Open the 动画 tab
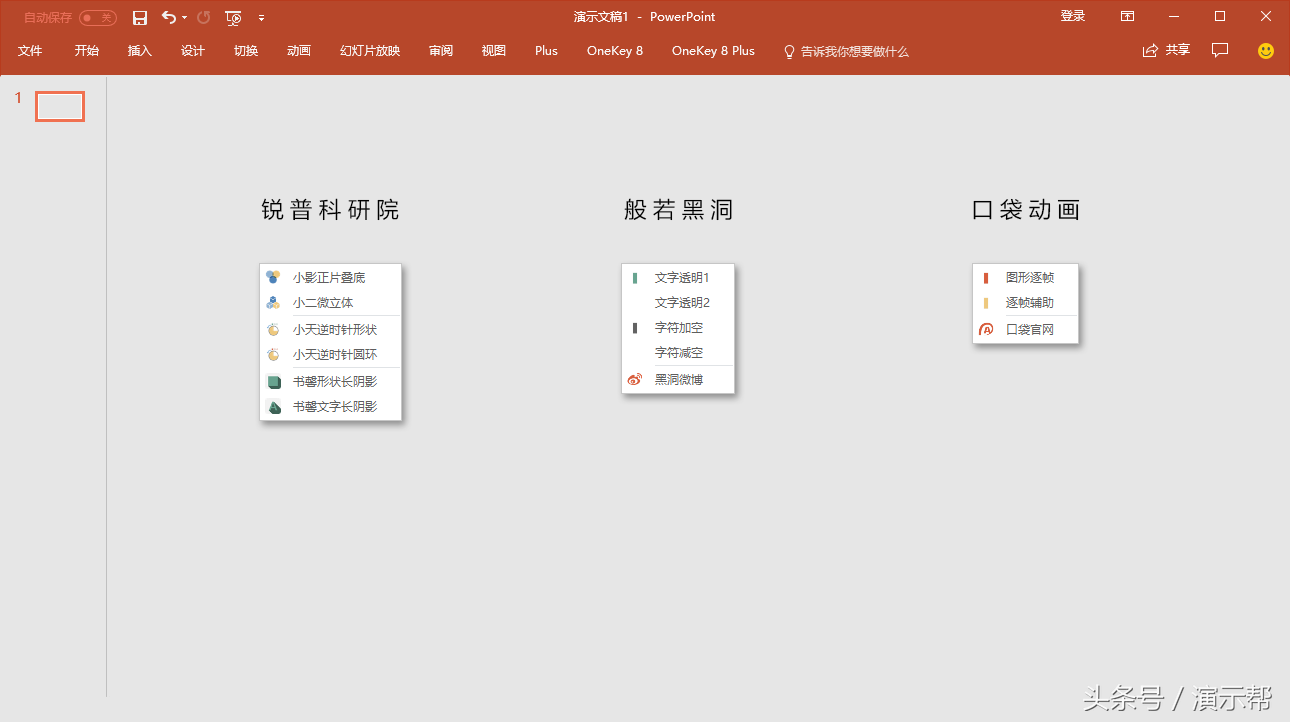The image size is (1290, 722). (299, 51)
